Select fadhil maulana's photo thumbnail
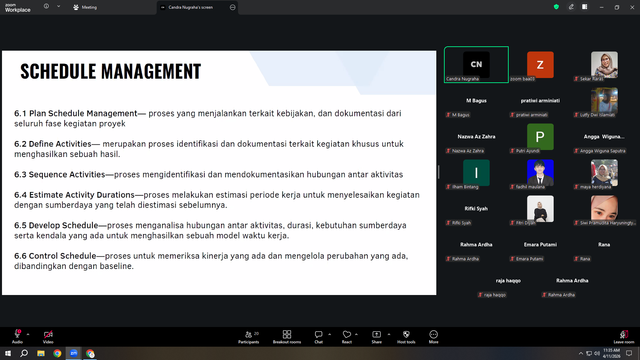Viewport: 640px width, 360px height. click(540, 173)
